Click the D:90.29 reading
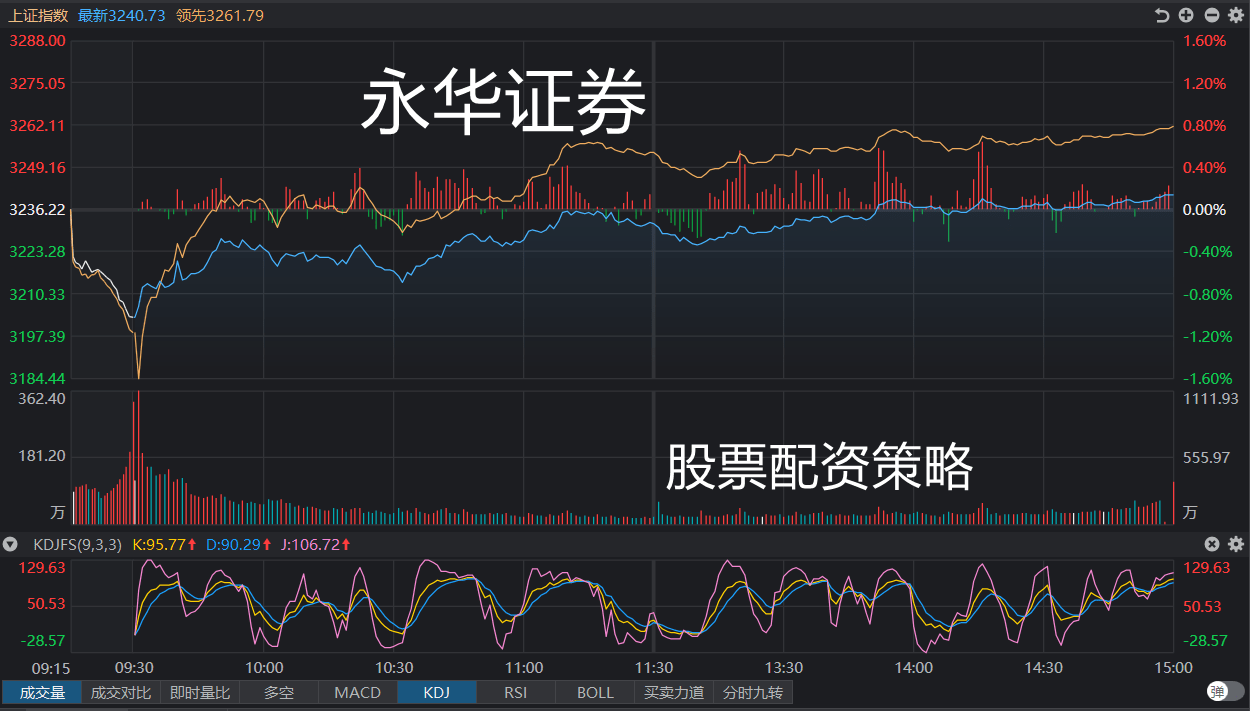The image size is (1250, 711). pos(239,545)
